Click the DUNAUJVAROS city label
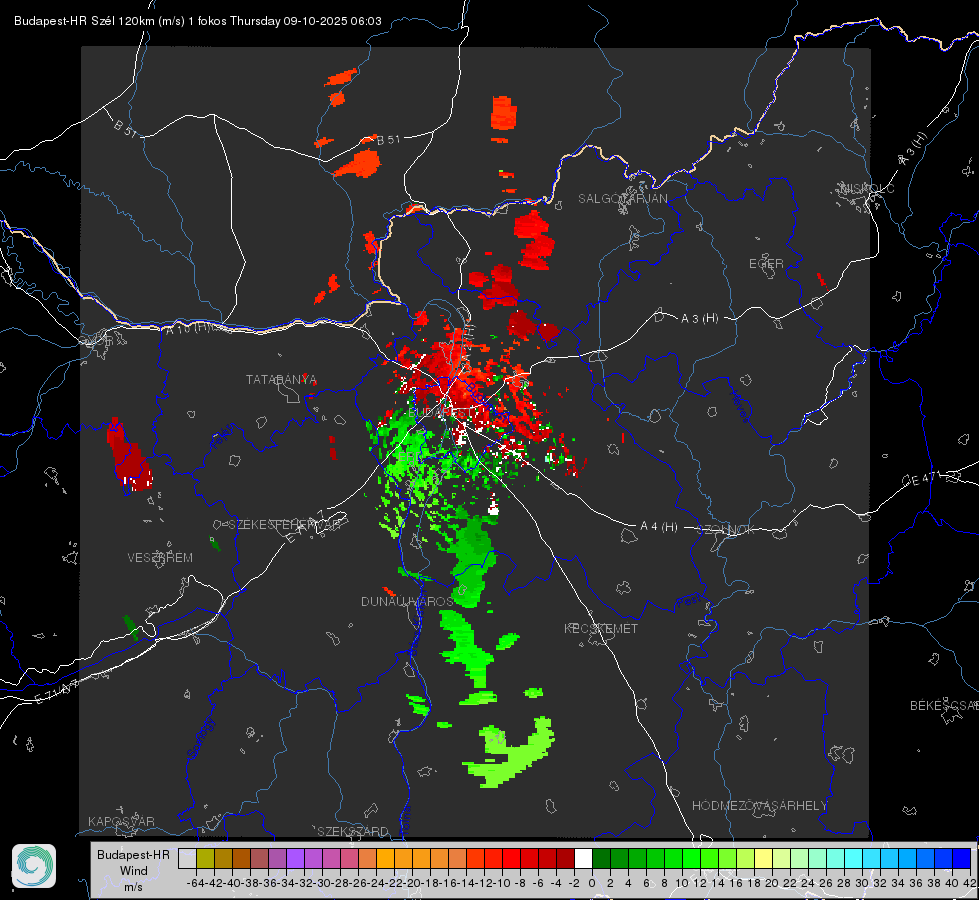The width and height of the screenshot is (979, 900). click(407, 601)
